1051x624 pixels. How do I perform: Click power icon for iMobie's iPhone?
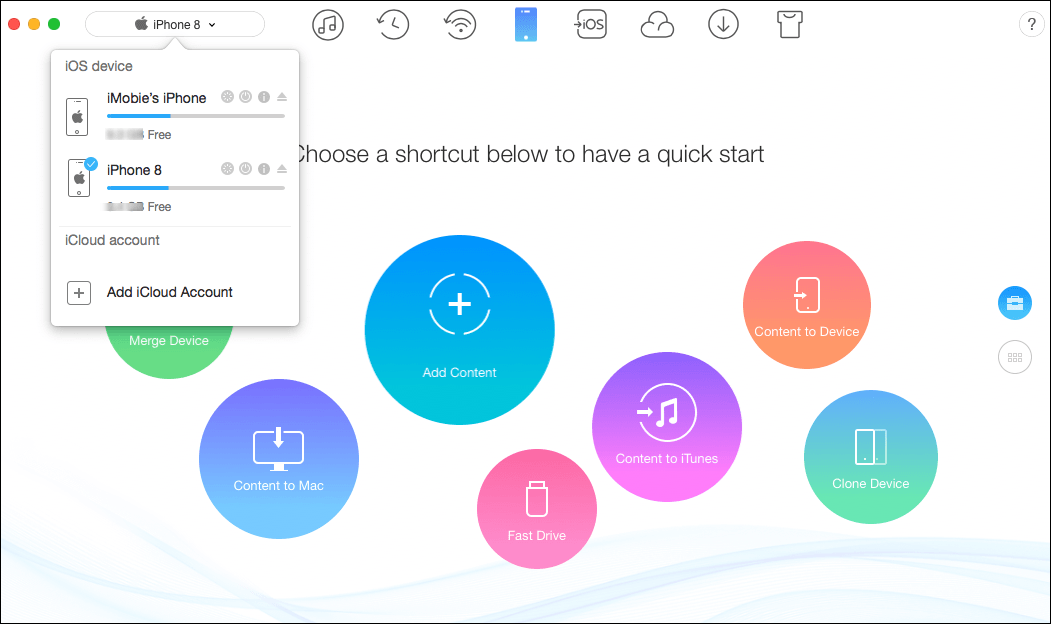(245, 98)
